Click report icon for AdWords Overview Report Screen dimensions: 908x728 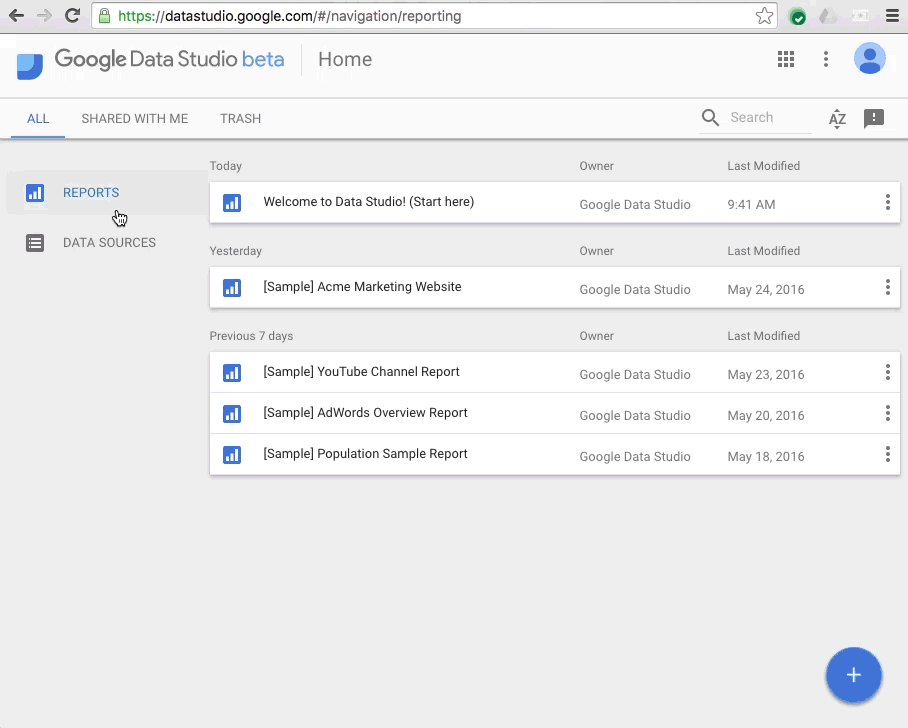point(232,414)
